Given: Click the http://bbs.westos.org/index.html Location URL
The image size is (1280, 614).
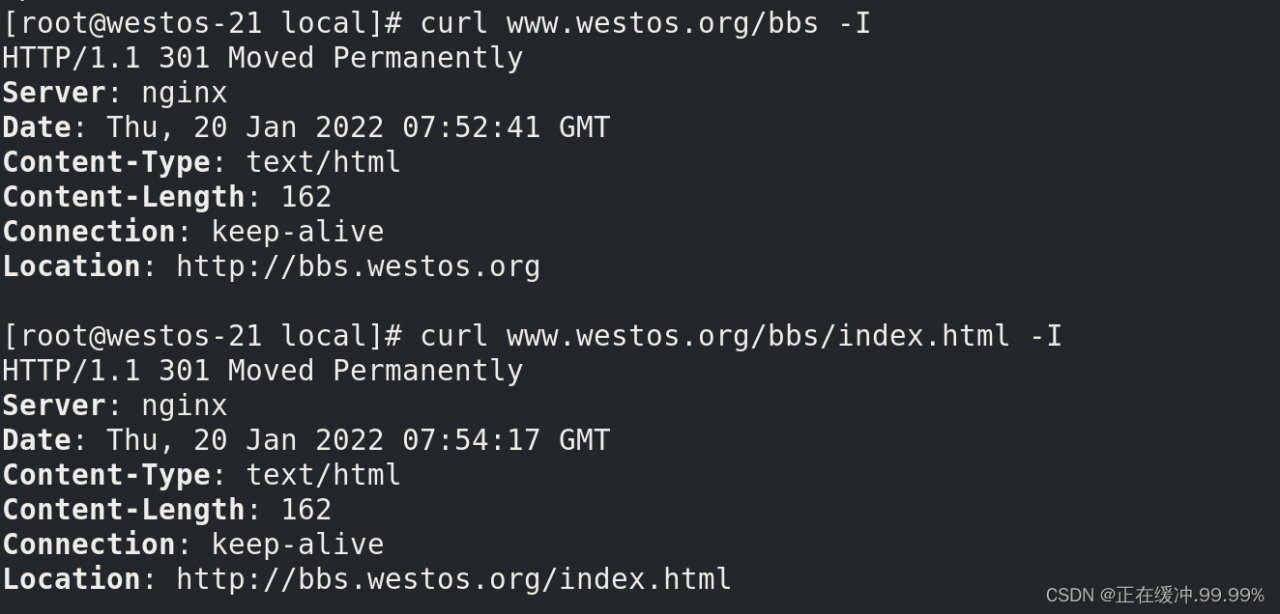Looking at the screenshot, I should [x=453, y=579].
